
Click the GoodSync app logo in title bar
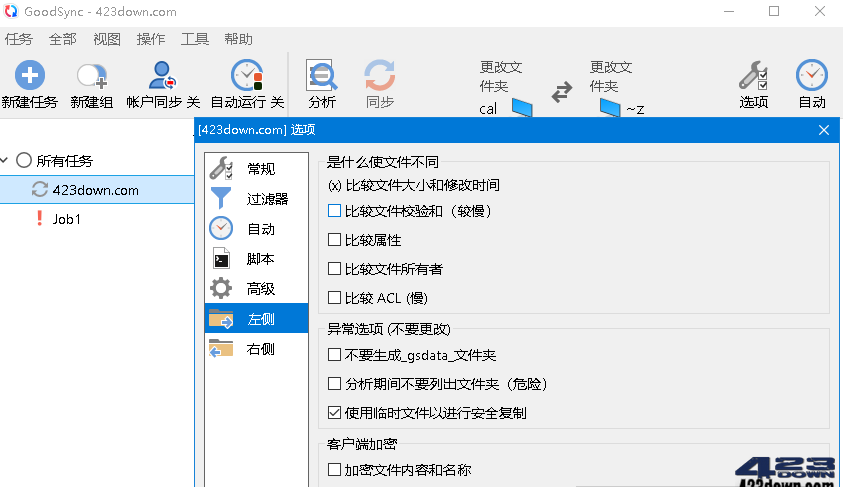tap(11, 11)
